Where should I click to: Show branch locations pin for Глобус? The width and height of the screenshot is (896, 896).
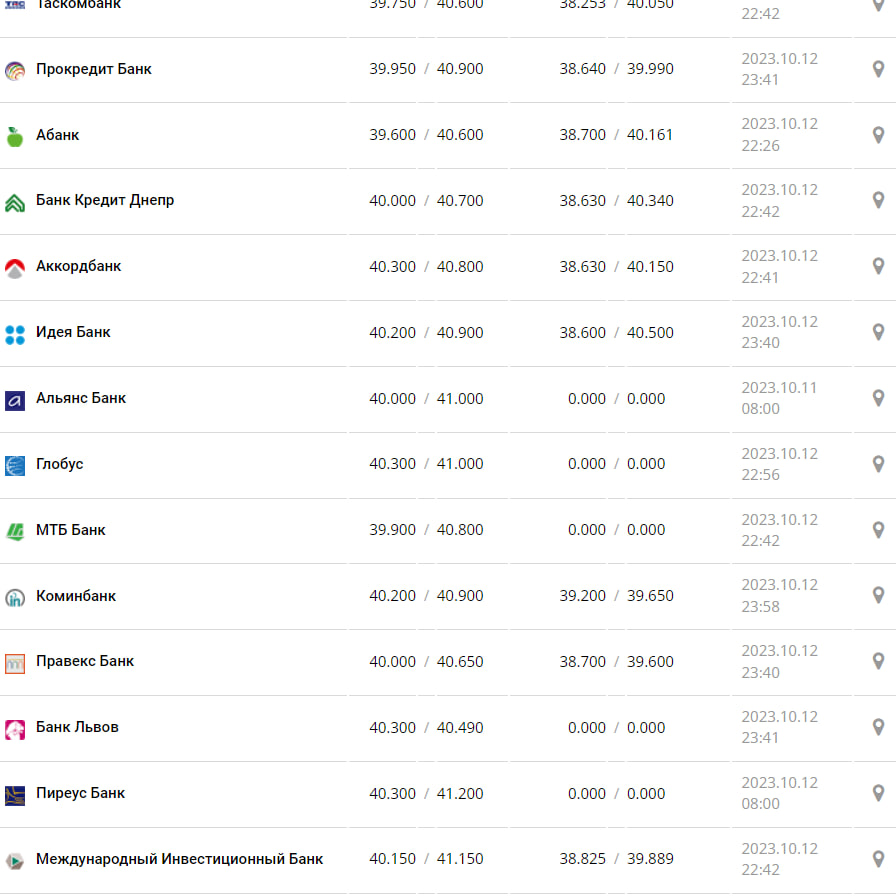click(x=878, y=464)
